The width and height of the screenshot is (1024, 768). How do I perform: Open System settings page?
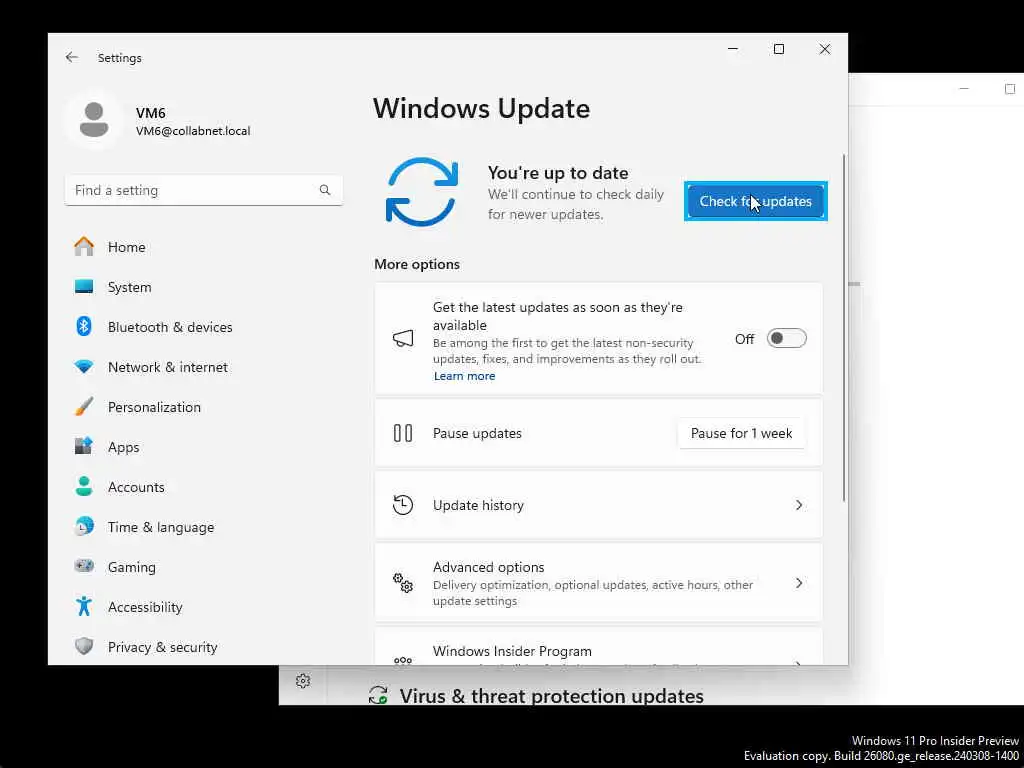[x=204, y=287]
